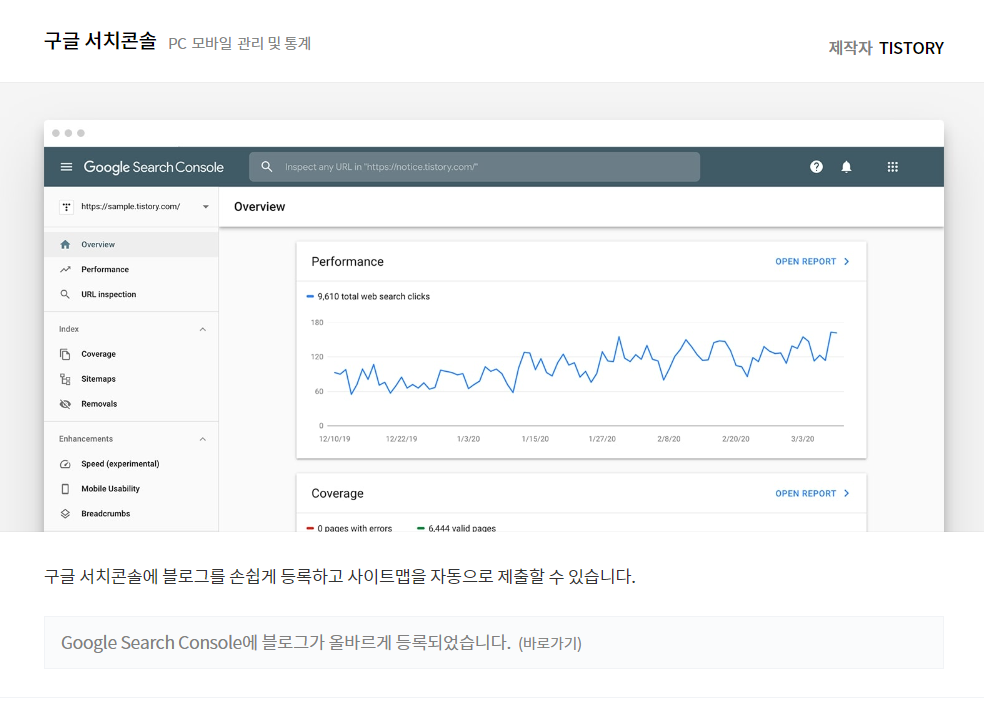Click the Overview page heading
This screenshot has height=706, width=984.
click(x=259, y=206)
